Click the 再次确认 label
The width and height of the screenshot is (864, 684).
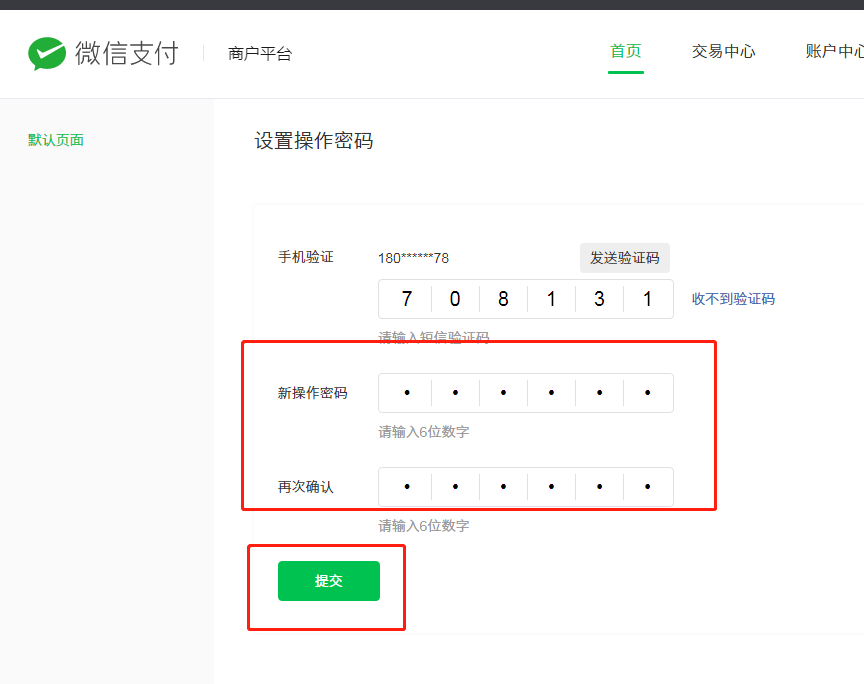[x=306, y=487]
